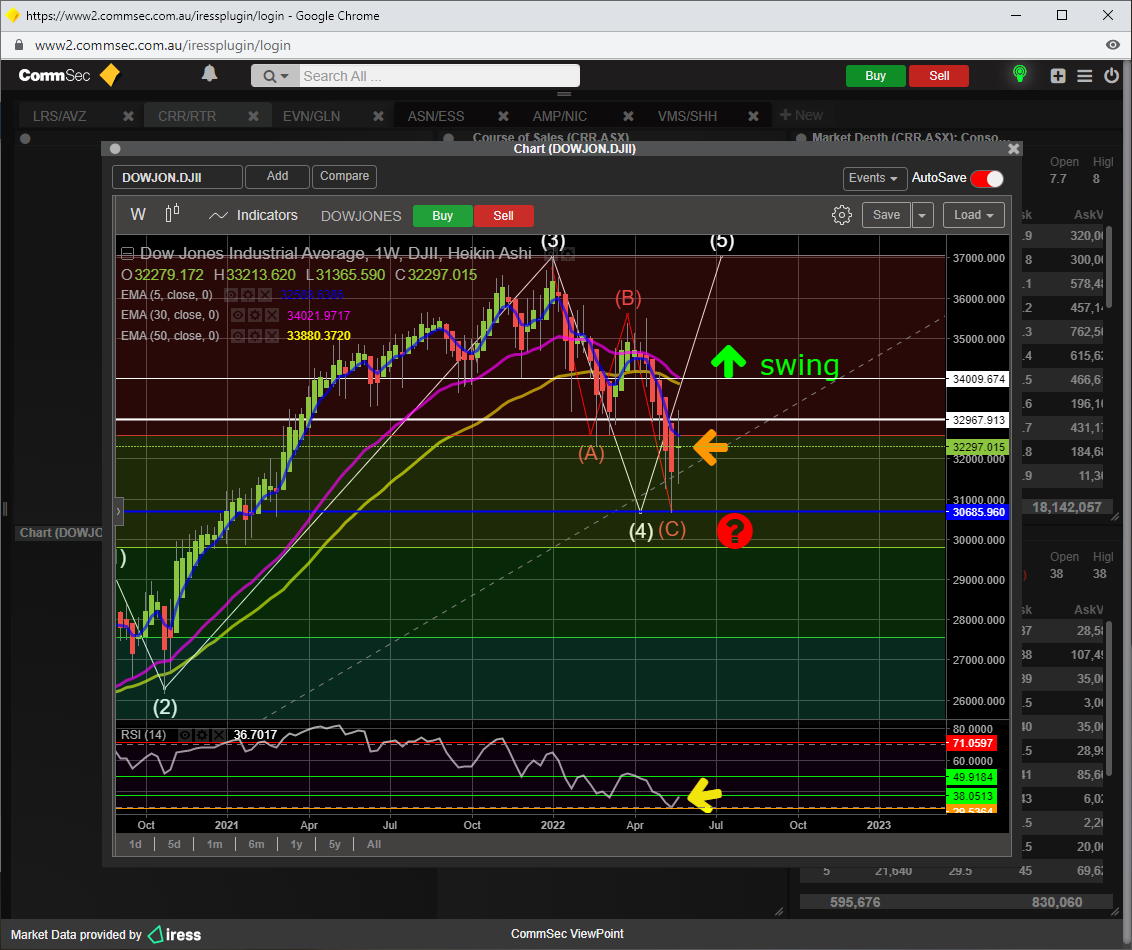This screenshot has height=950, width=1132.
Task: Select the 1d range
Action: [135, 844]
